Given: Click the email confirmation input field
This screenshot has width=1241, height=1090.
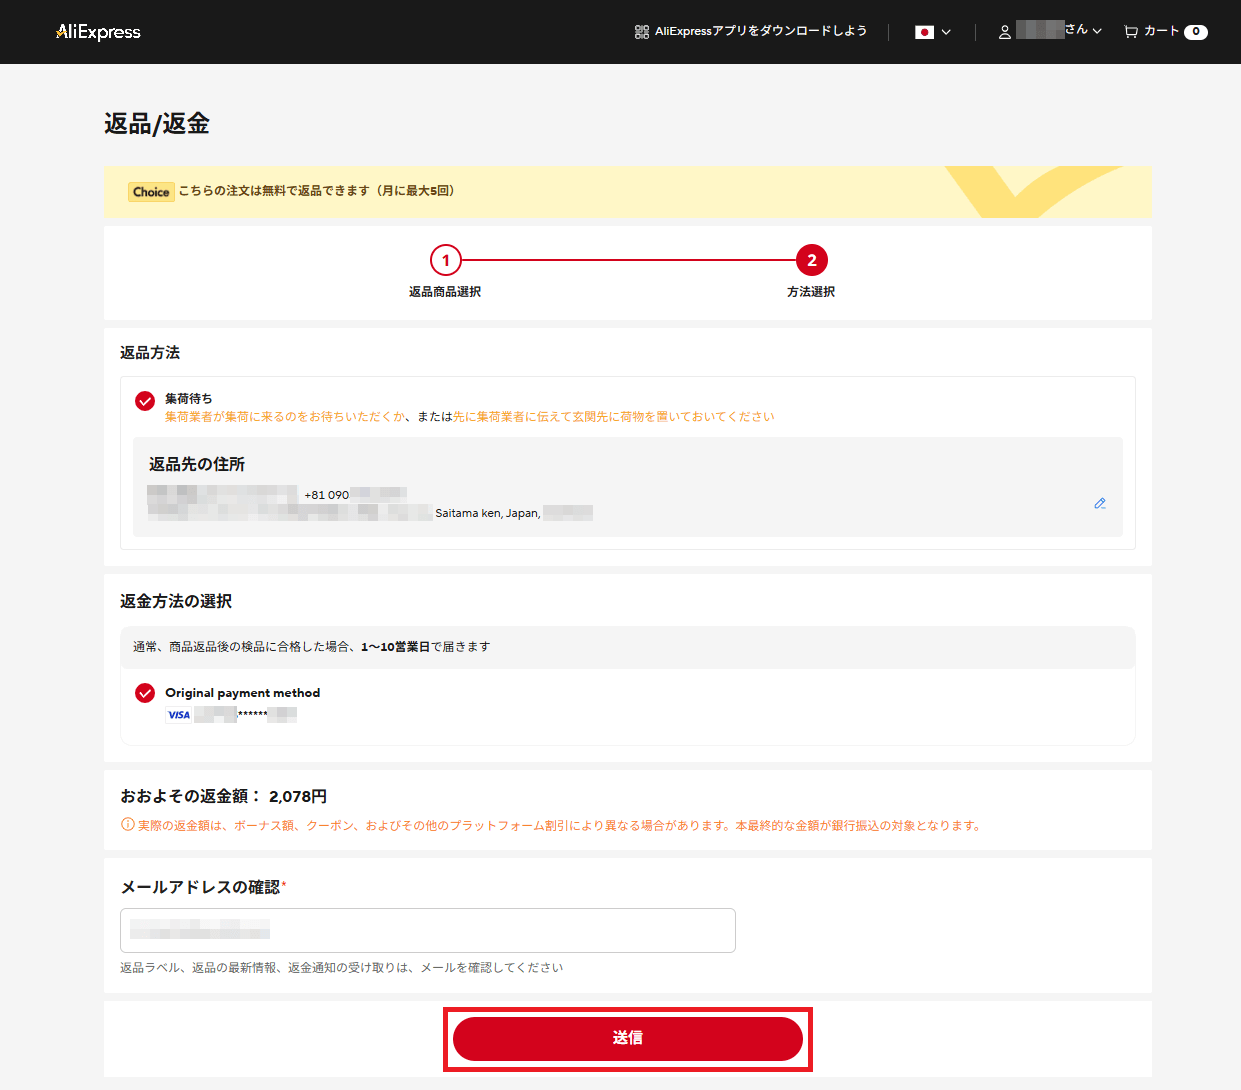Looking at the screenshot, I should 428,931.
